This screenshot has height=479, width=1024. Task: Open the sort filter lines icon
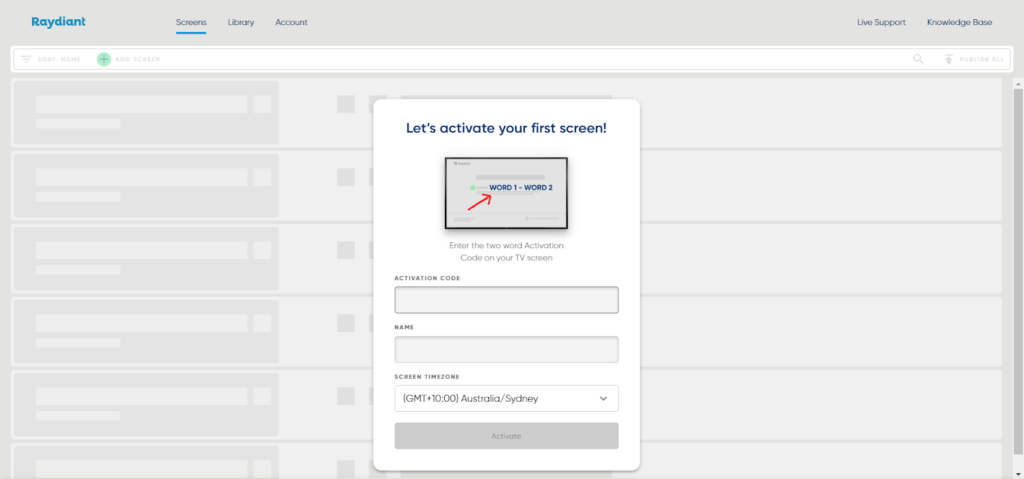[x=26, y=59]
